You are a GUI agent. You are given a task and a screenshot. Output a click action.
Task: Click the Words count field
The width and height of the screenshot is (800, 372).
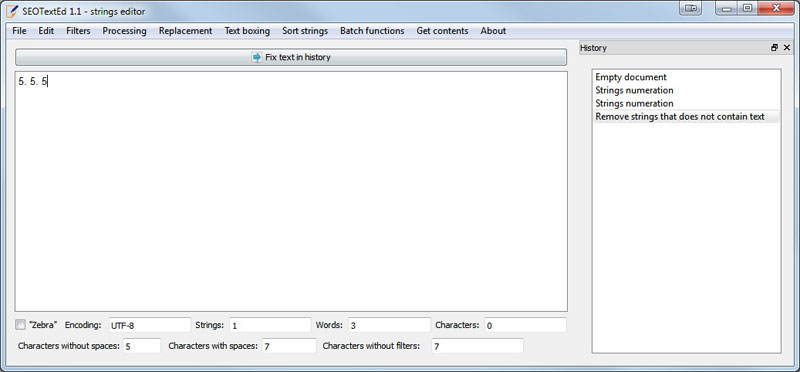pos(389,325)
